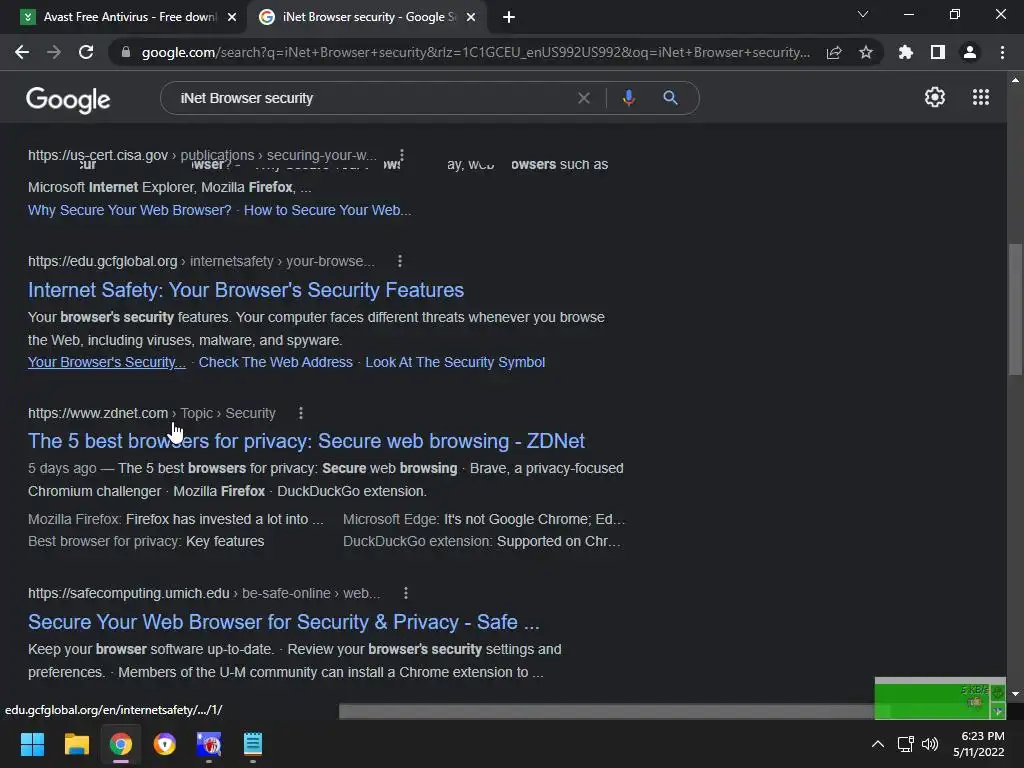Open the Brave browser taskbar icon
The height and width of the screenshot is (768, 1024).
165,744
